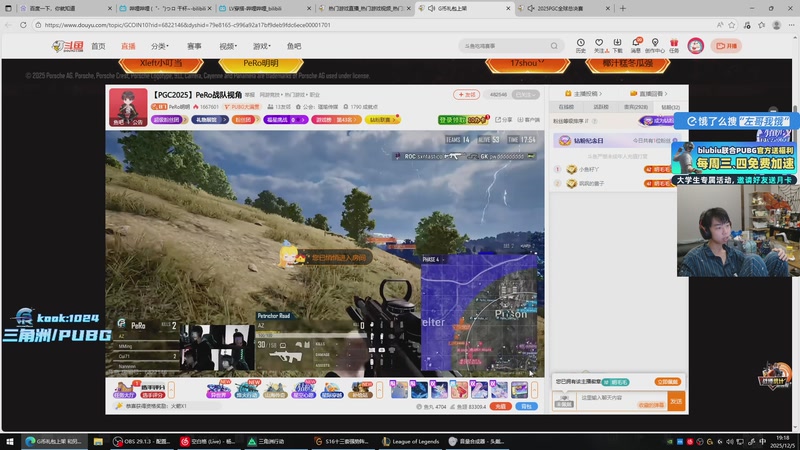Select the 17shou streamer tab

(x=528, y=64)
